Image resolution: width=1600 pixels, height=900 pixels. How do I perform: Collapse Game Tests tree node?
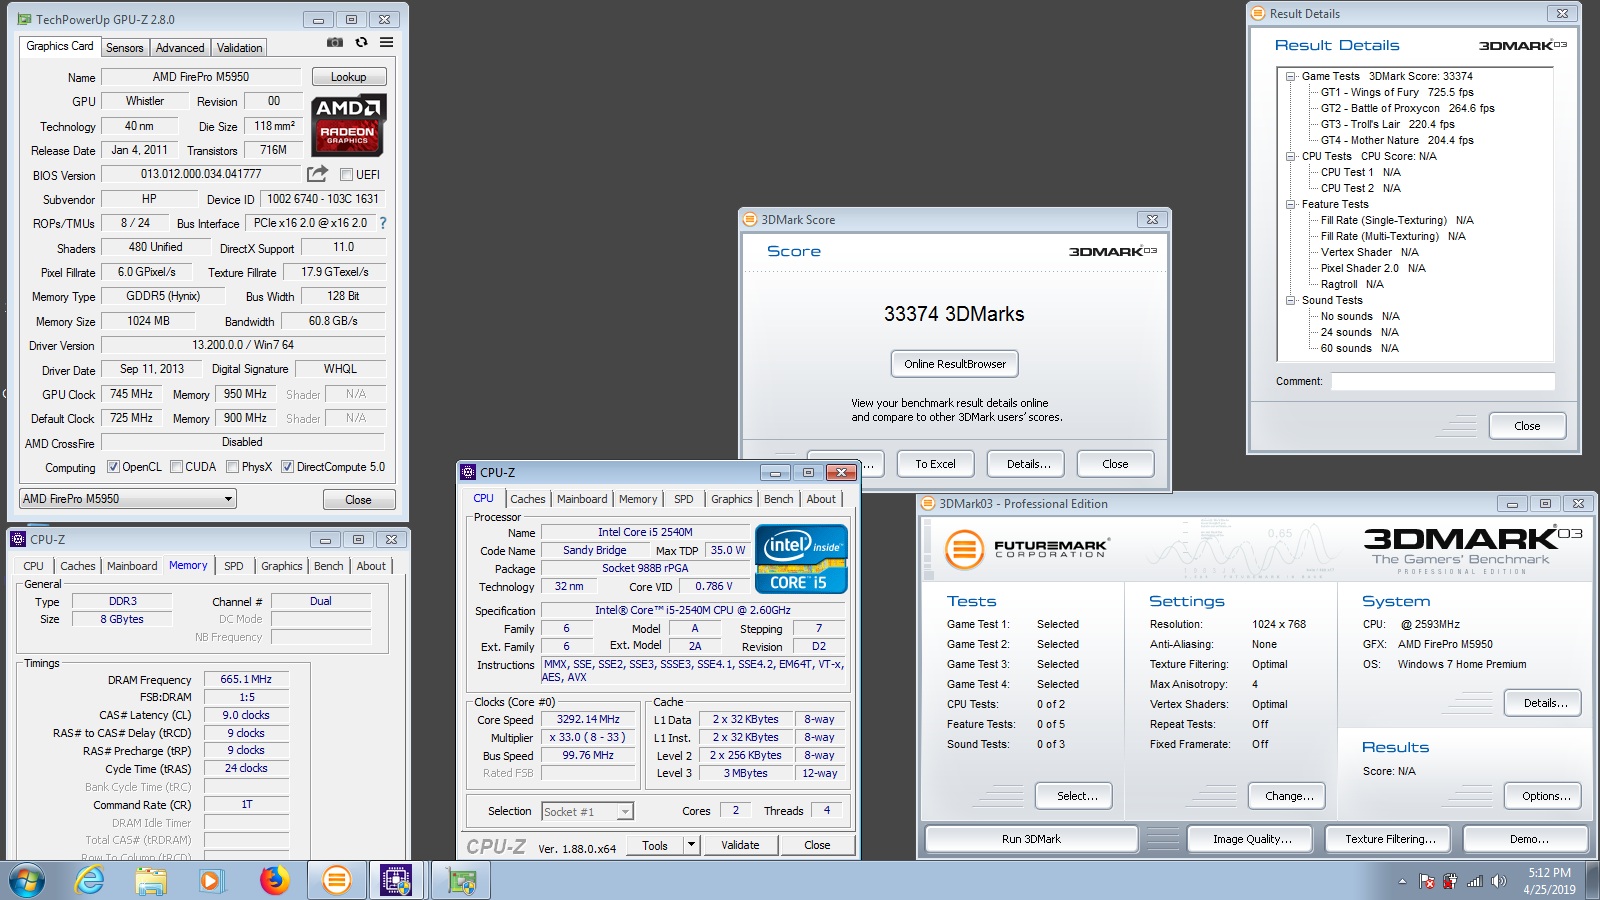point(1291,76)
